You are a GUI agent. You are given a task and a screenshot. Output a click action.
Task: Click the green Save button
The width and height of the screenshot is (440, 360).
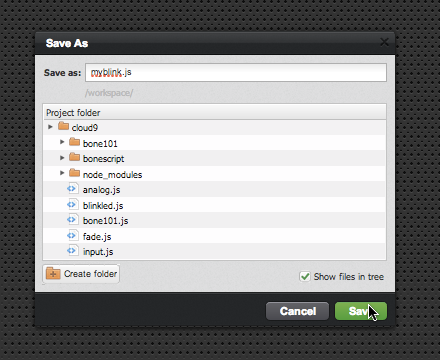[361, 311]
